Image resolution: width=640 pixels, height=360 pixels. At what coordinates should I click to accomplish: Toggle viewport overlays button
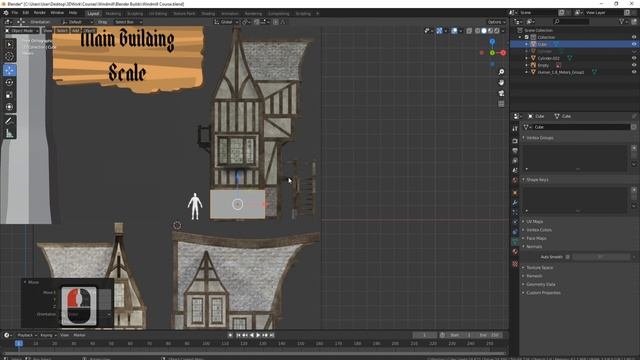pyautogui.click(x=454, y=31)
